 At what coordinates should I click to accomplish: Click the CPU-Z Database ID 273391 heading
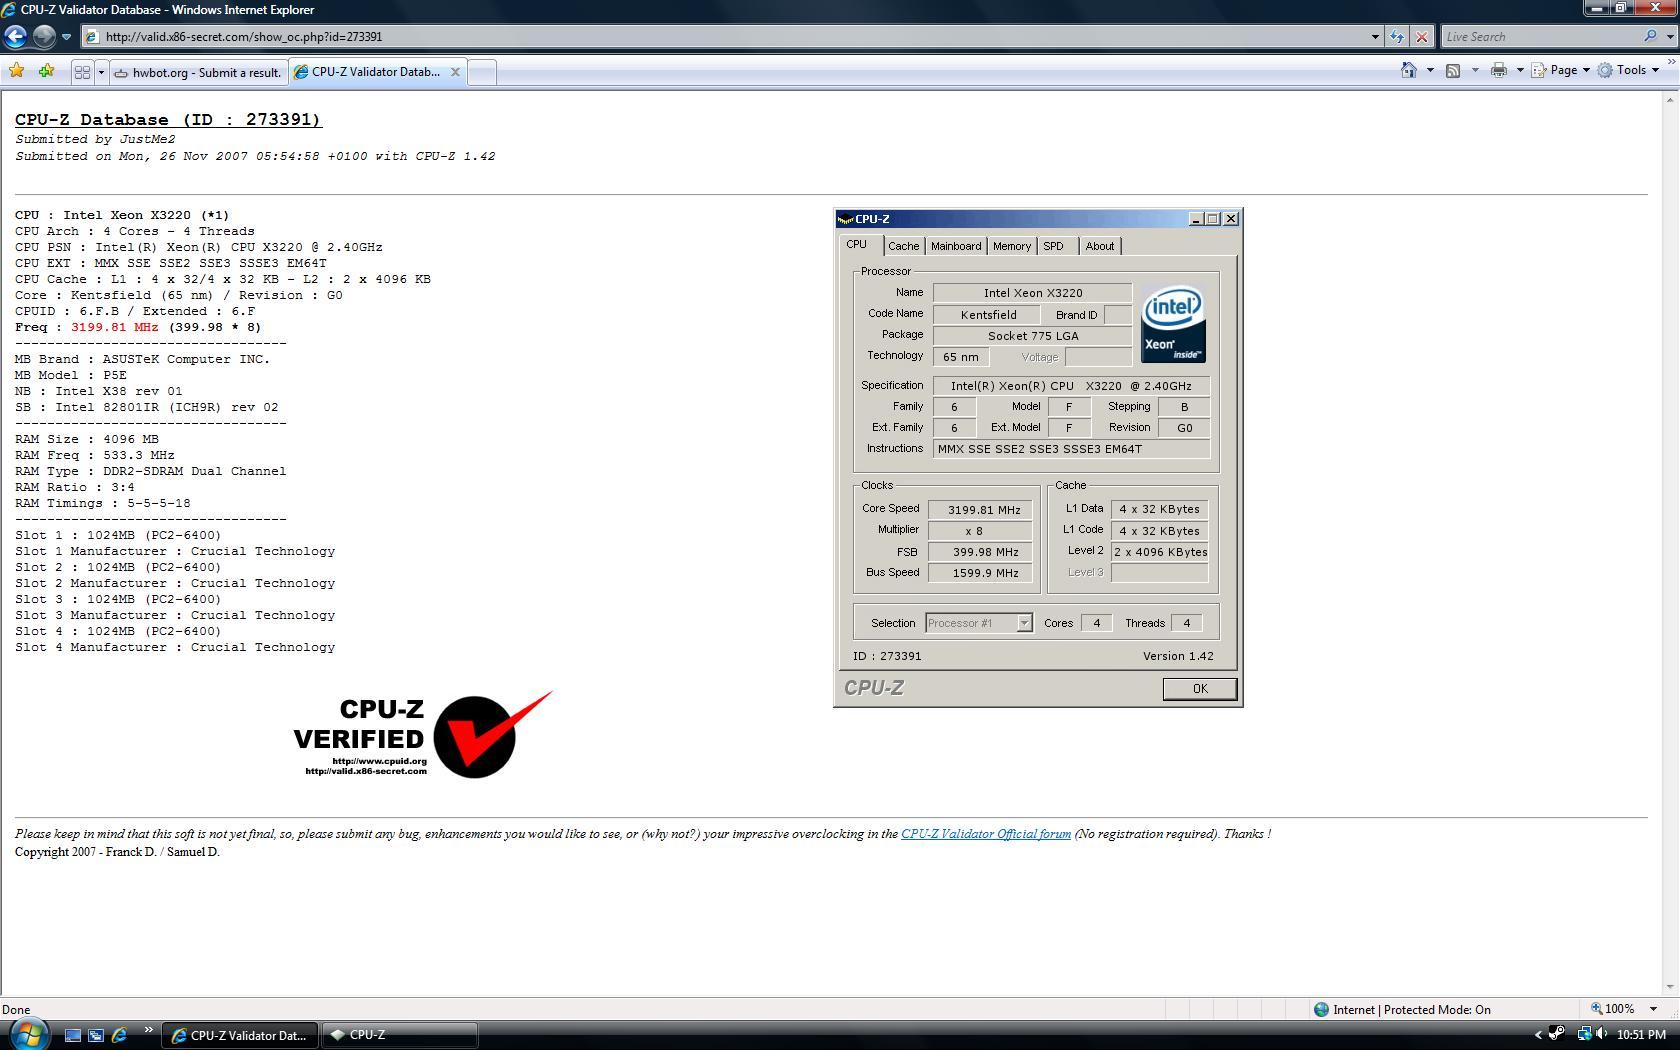(168, 119)
